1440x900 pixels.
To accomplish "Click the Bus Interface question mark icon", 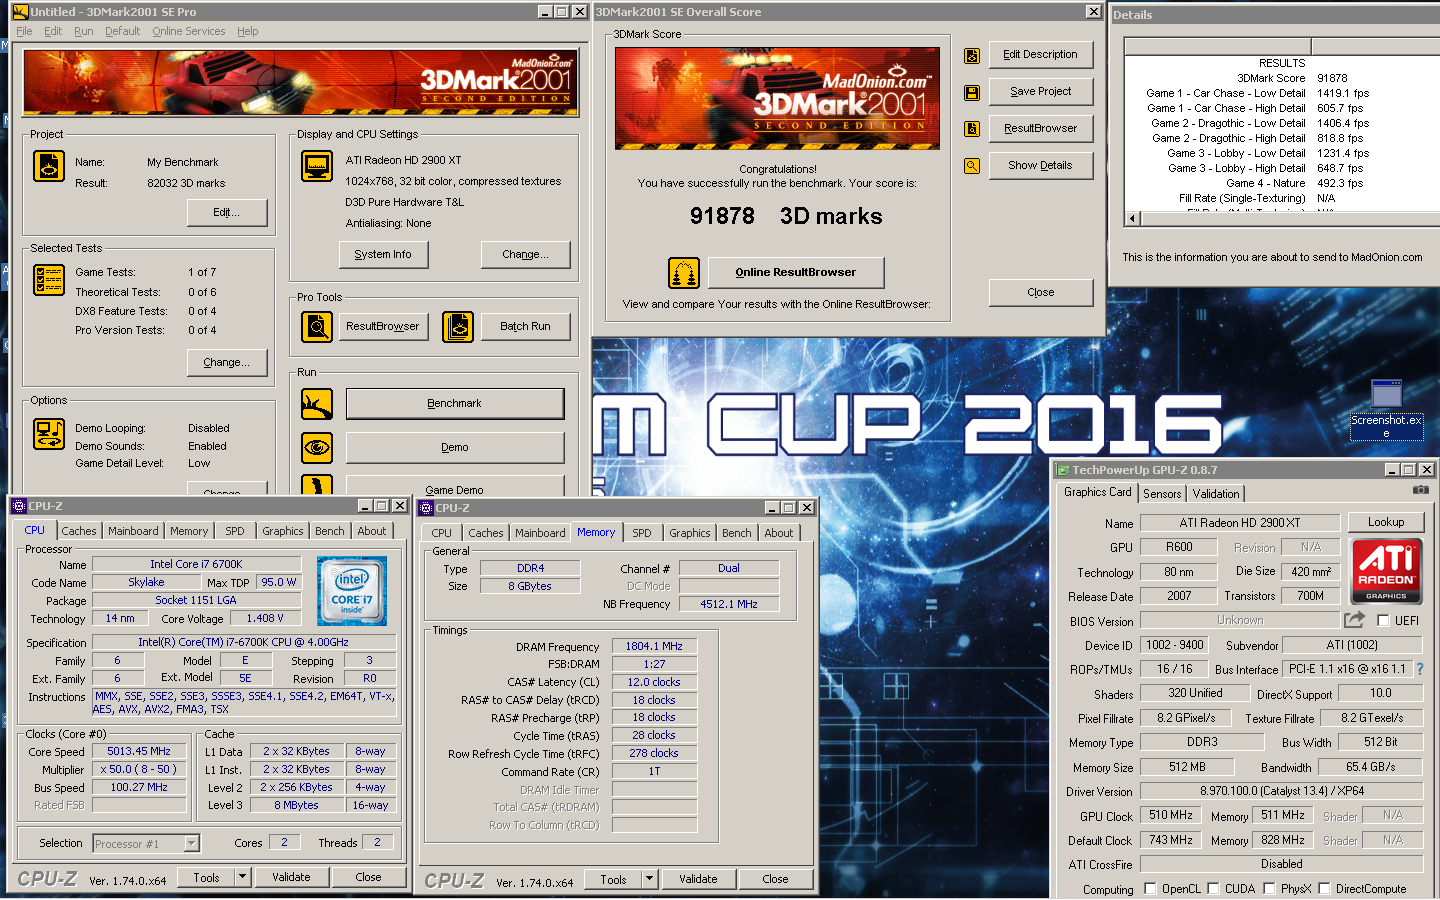I will pos(1419,669).
